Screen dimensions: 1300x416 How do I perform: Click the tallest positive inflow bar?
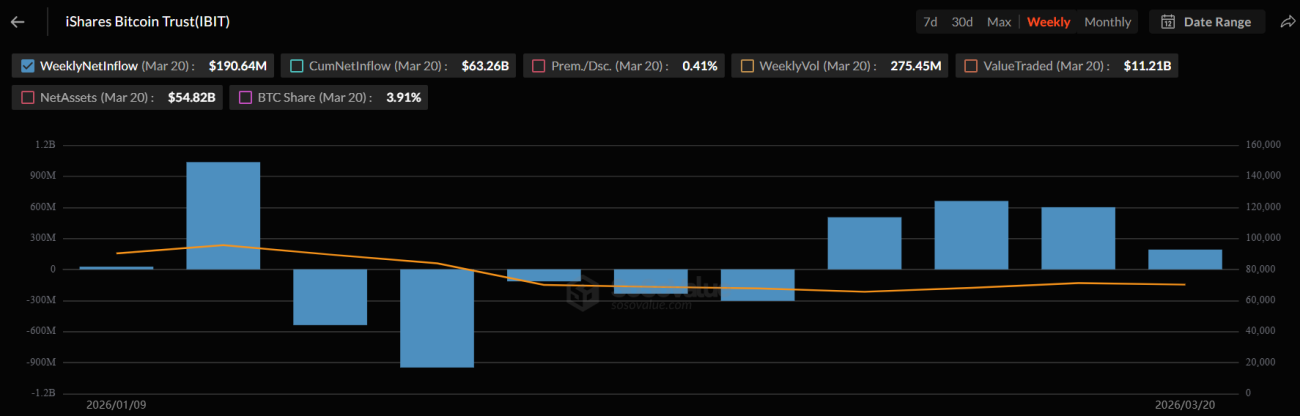click(x=223, y=215)
